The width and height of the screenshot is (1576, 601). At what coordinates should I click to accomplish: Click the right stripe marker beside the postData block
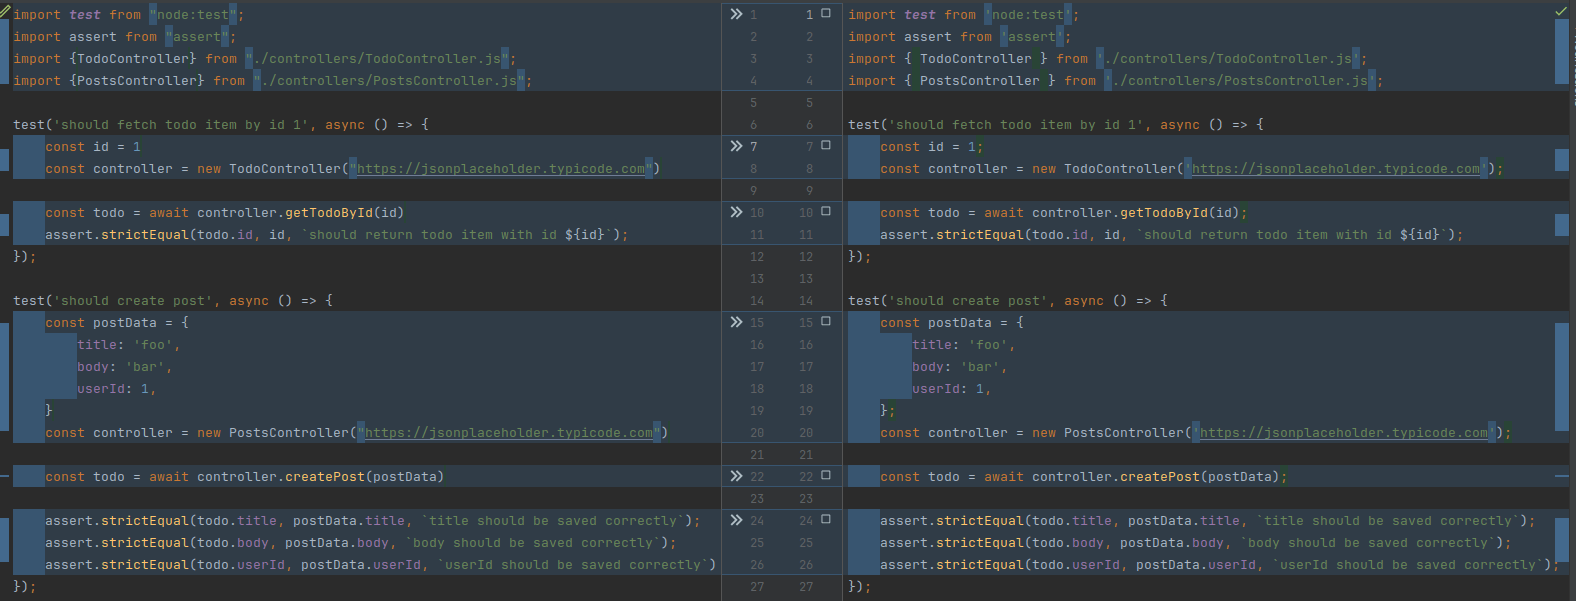1562,375
